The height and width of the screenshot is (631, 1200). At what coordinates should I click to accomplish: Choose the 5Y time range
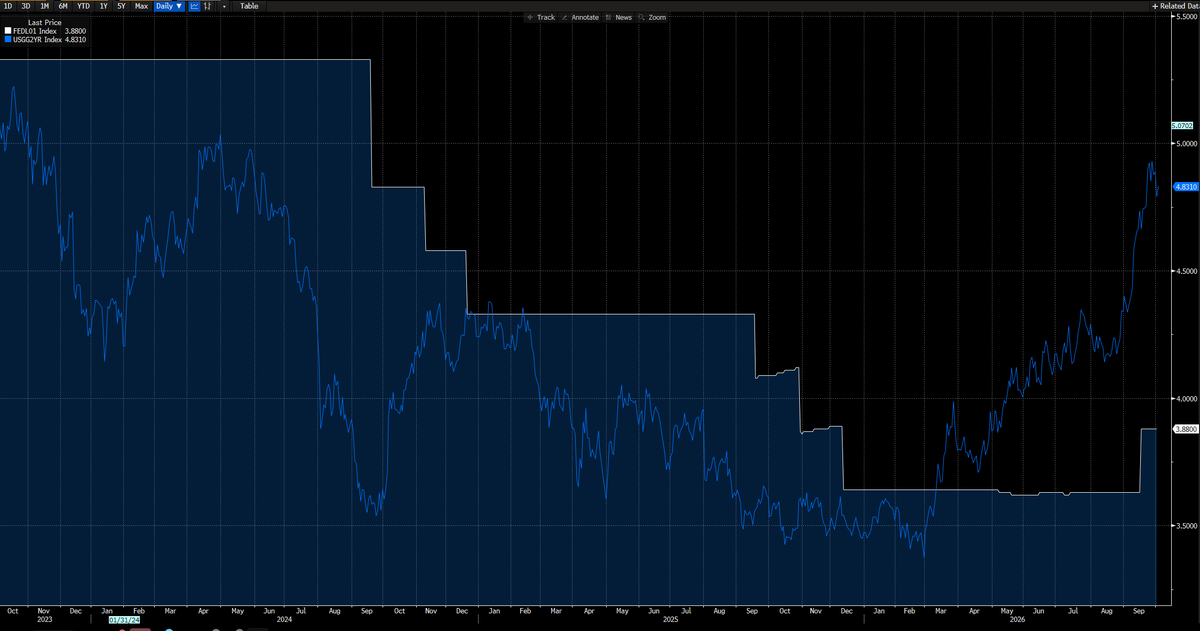tap(121, 6)
